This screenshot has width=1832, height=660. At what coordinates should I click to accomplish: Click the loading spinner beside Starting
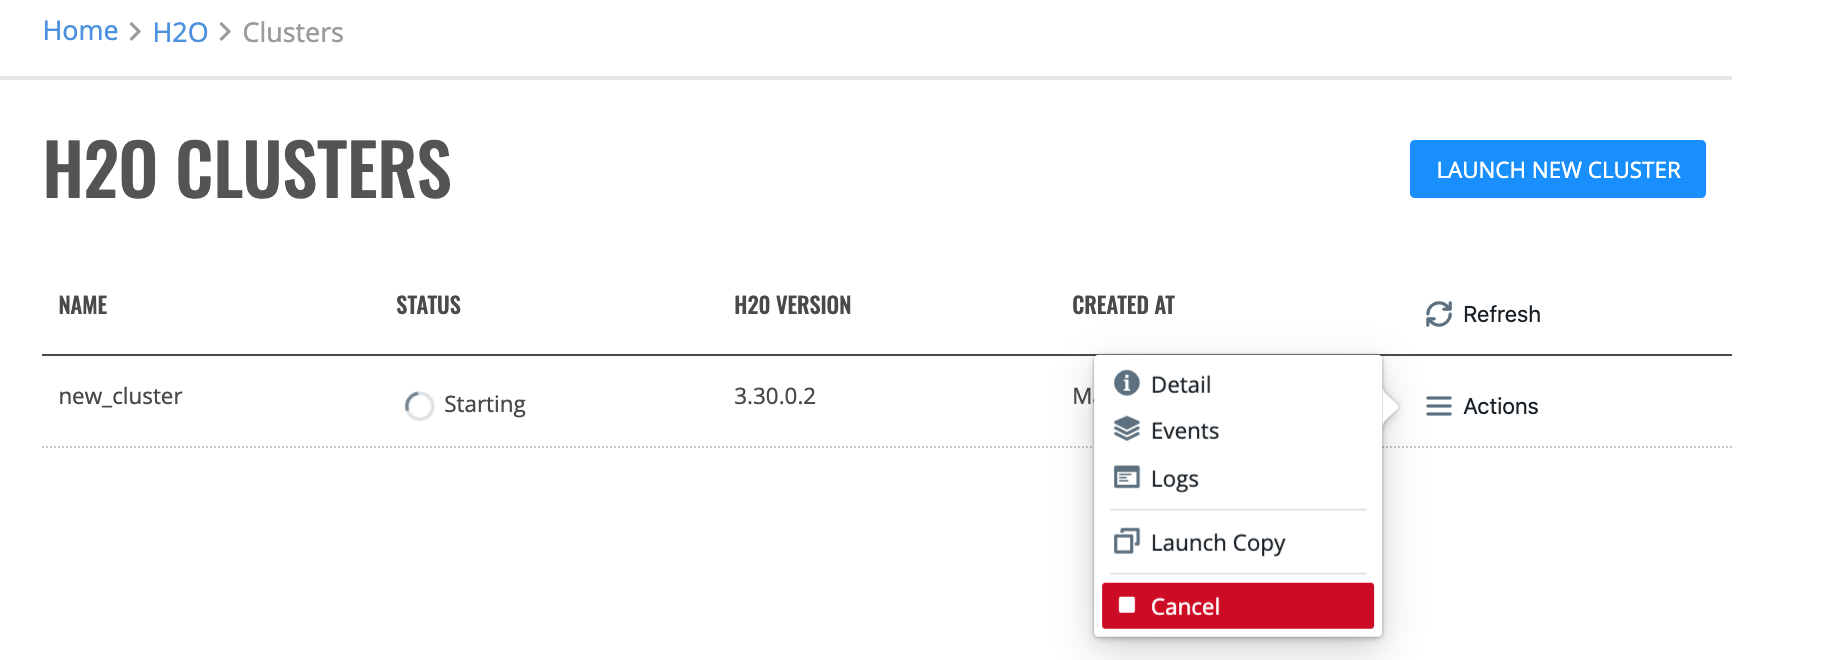tap(419, 405)
